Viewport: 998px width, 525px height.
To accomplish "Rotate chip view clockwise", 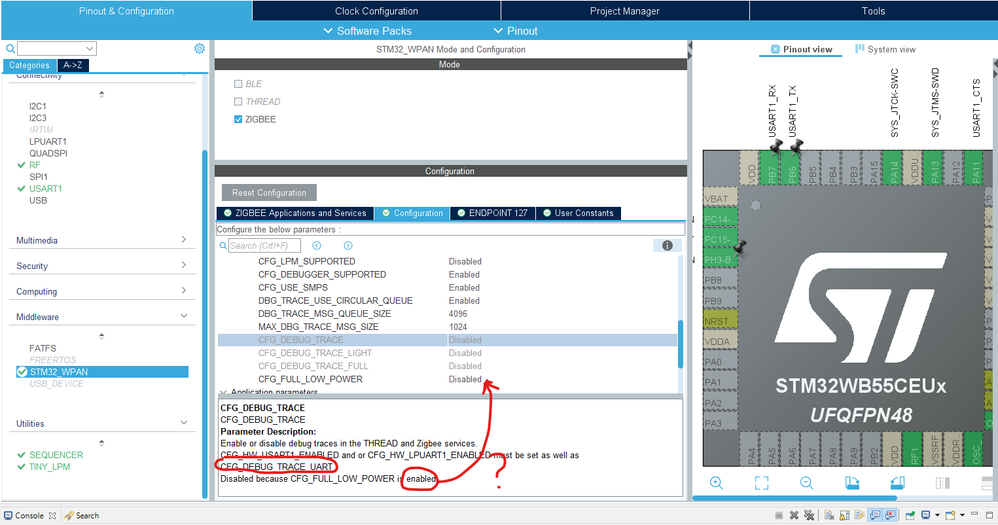I will (852, 483).
